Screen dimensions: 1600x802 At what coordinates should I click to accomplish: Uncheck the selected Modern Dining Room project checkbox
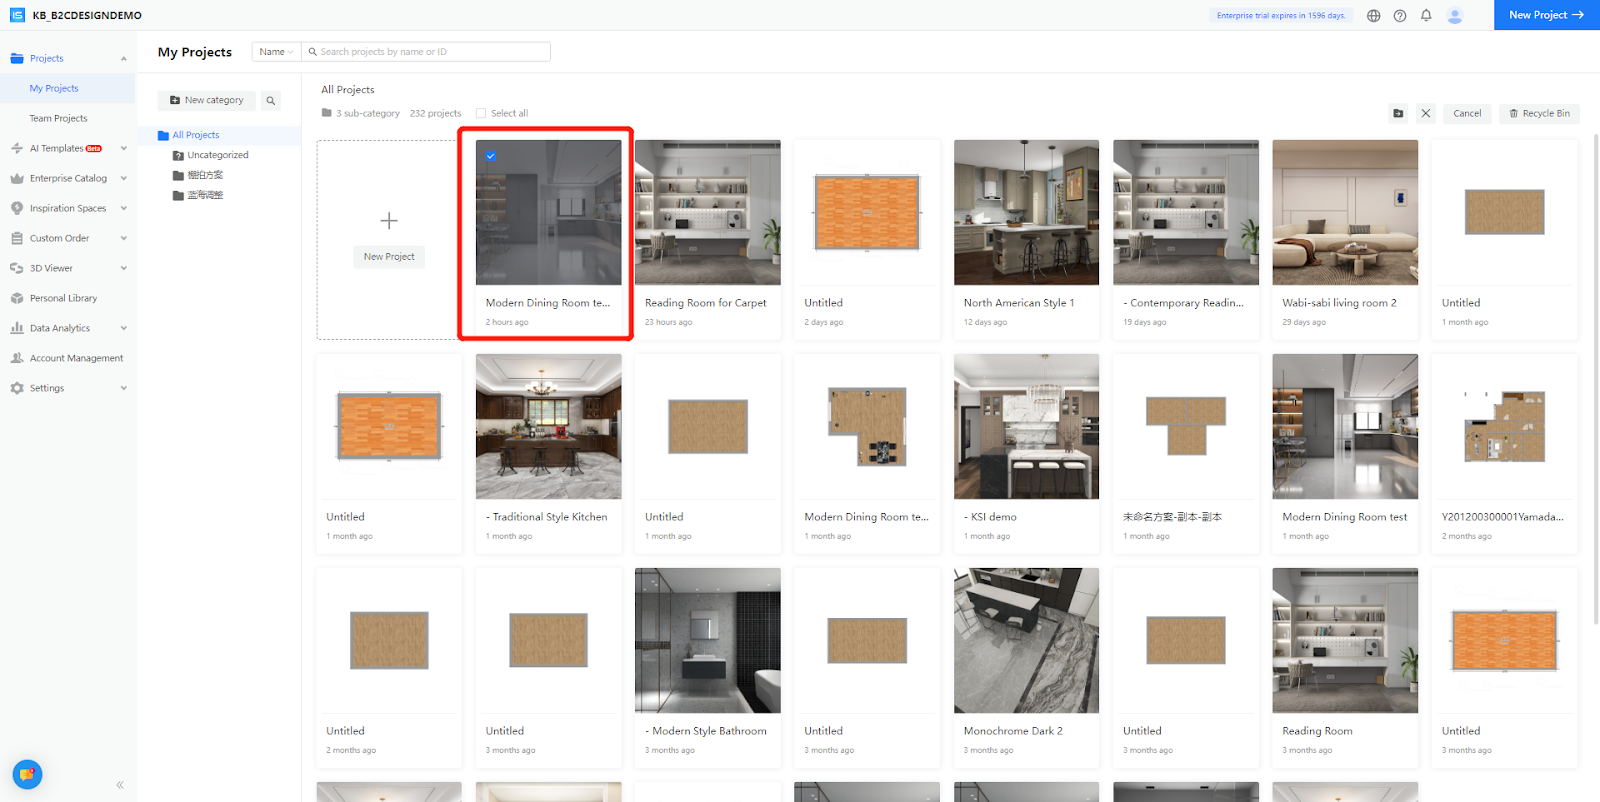(490, 156)
